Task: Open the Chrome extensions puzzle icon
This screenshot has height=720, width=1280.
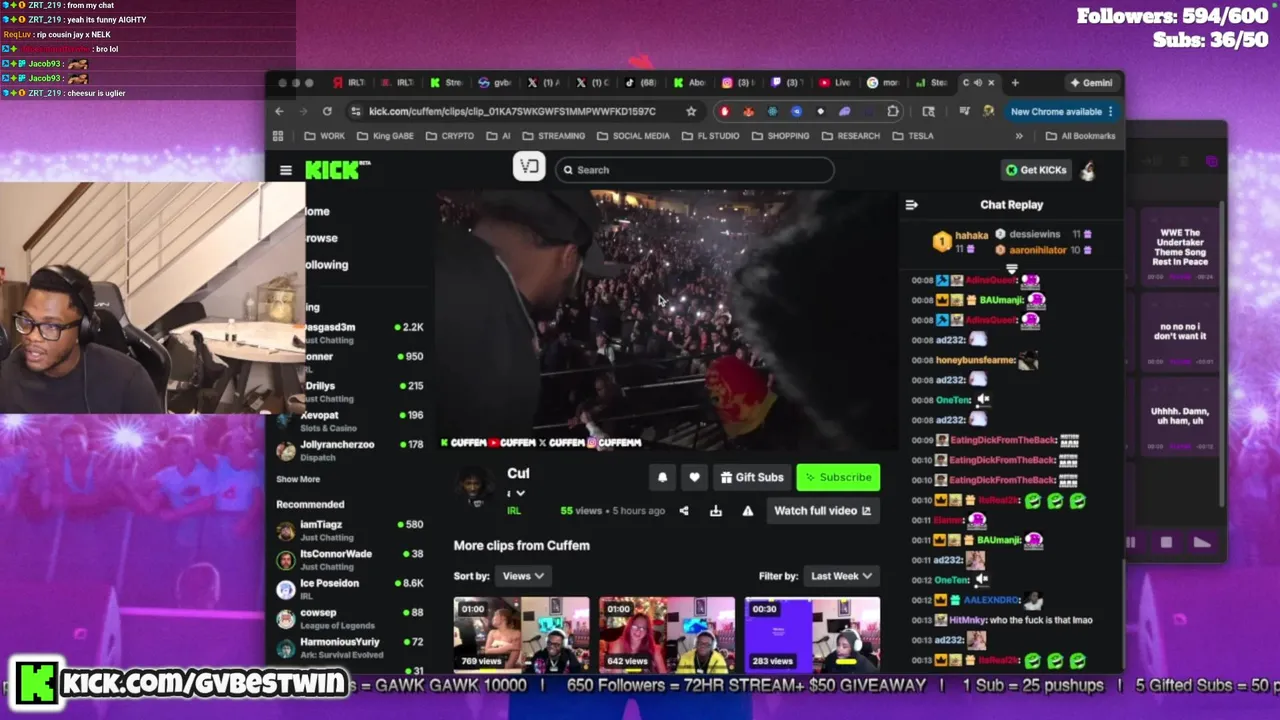Action: 893,111
